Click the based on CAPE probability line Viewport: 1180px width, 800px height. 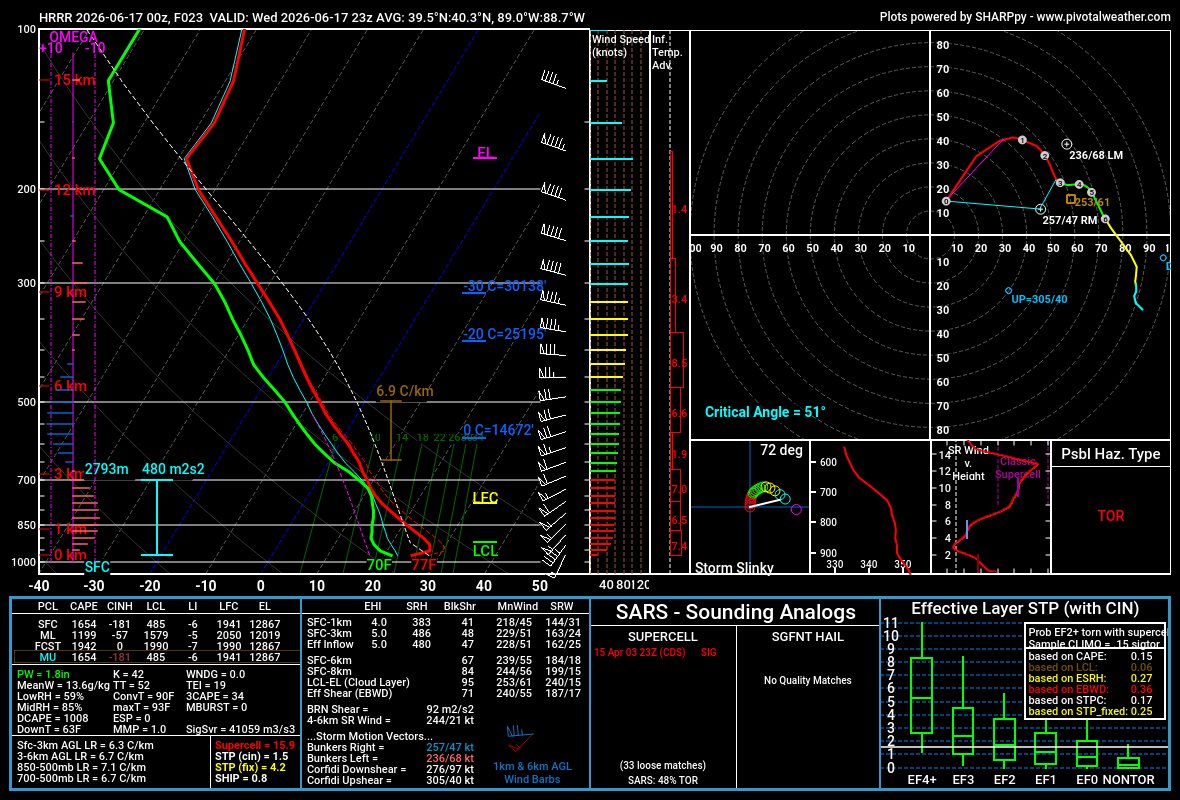tap(1090, 656)
